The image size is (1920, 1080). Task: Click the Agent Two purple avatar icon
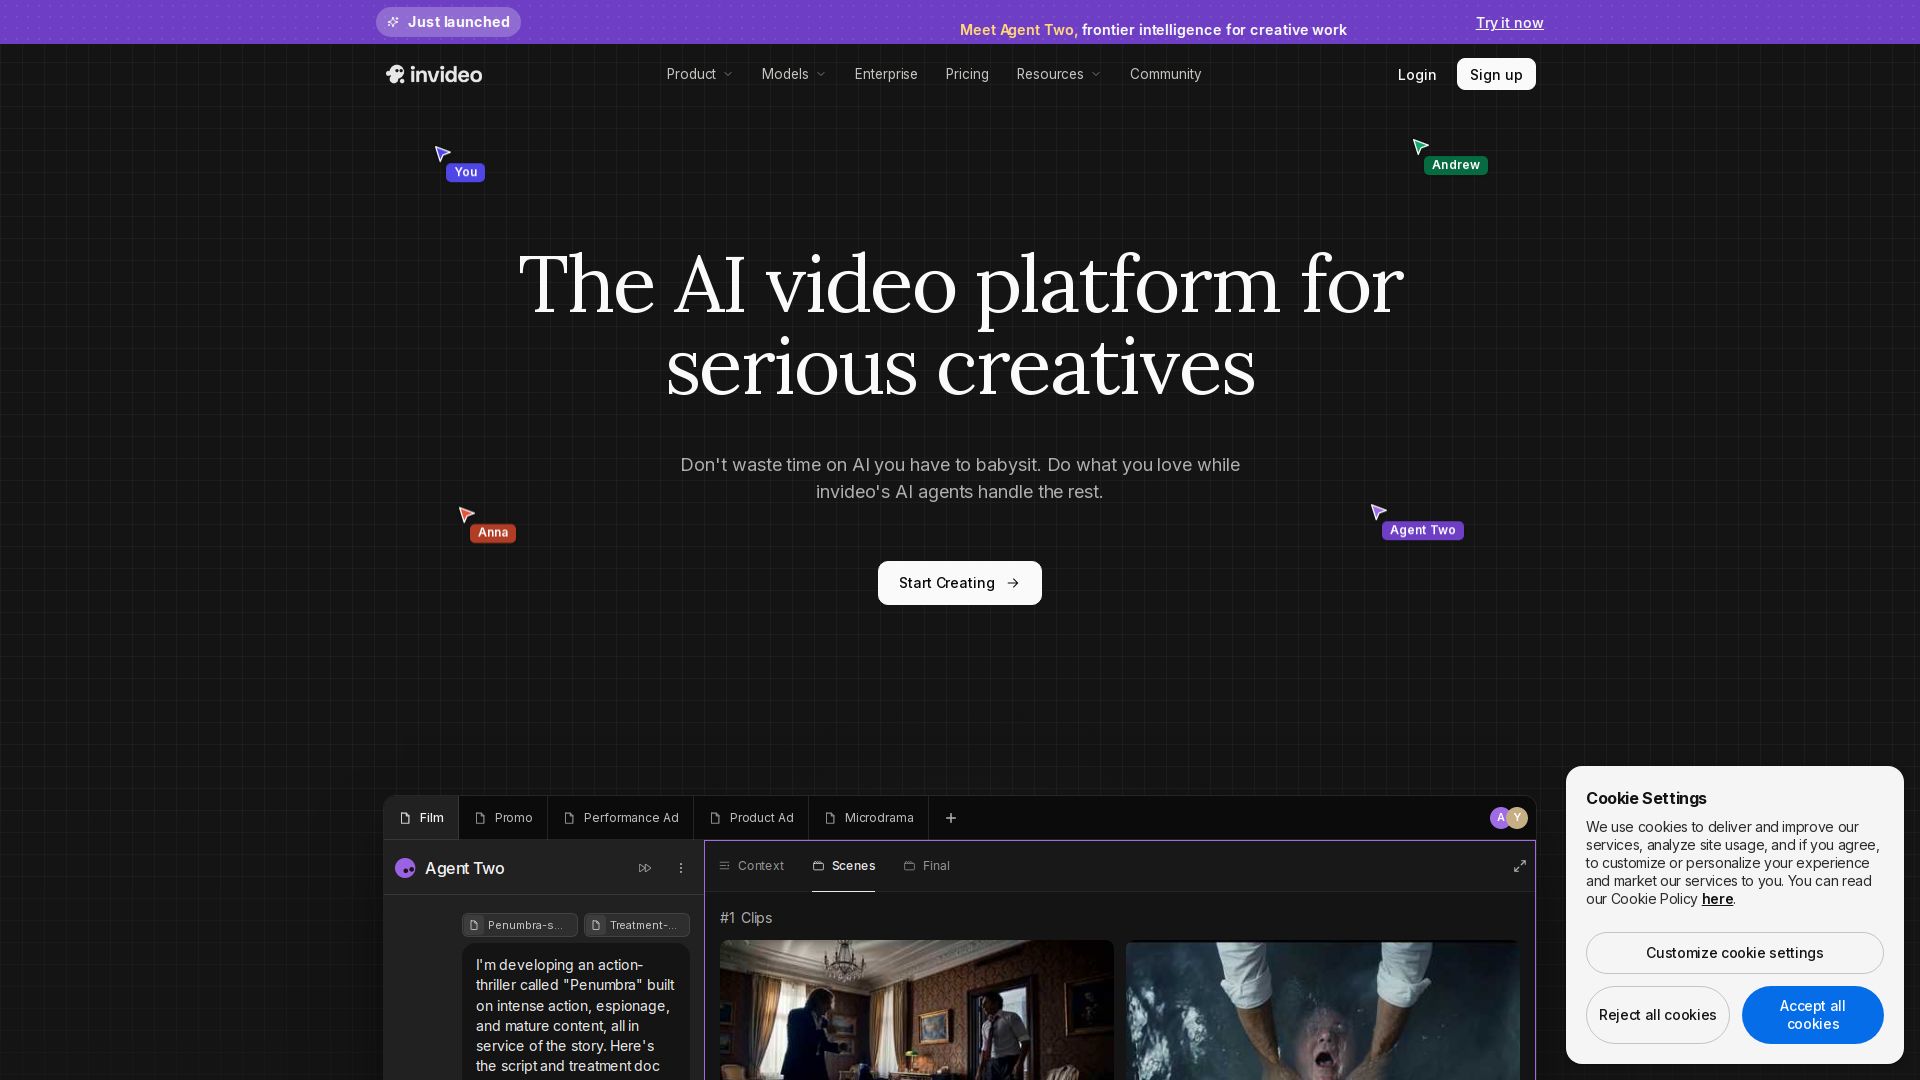pyautogui.click(x=405, y=868)
